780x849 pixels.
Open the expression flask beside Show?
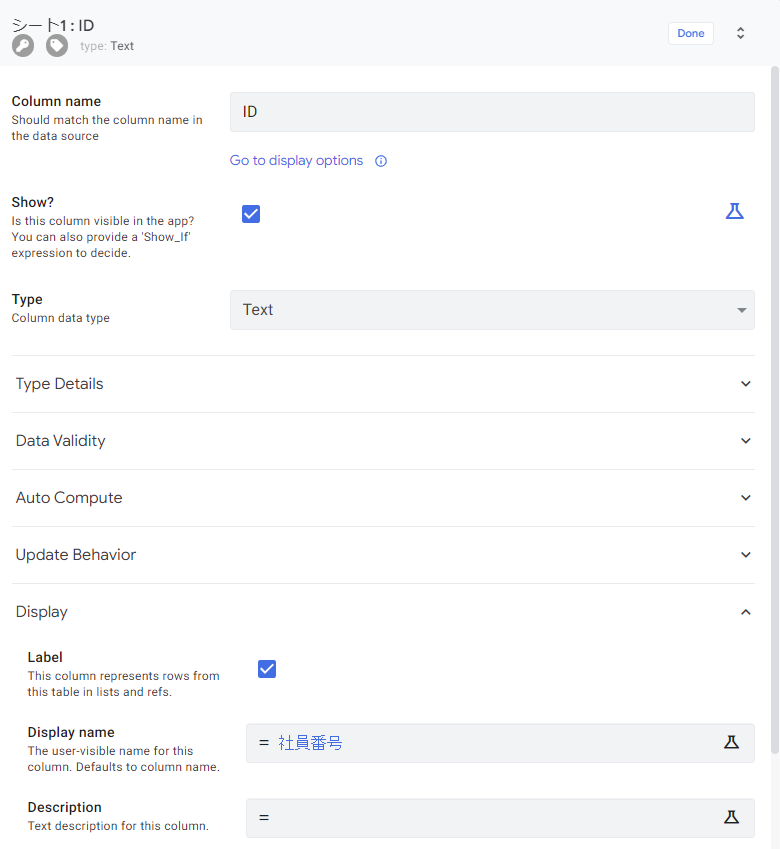(x=735, y=211)
